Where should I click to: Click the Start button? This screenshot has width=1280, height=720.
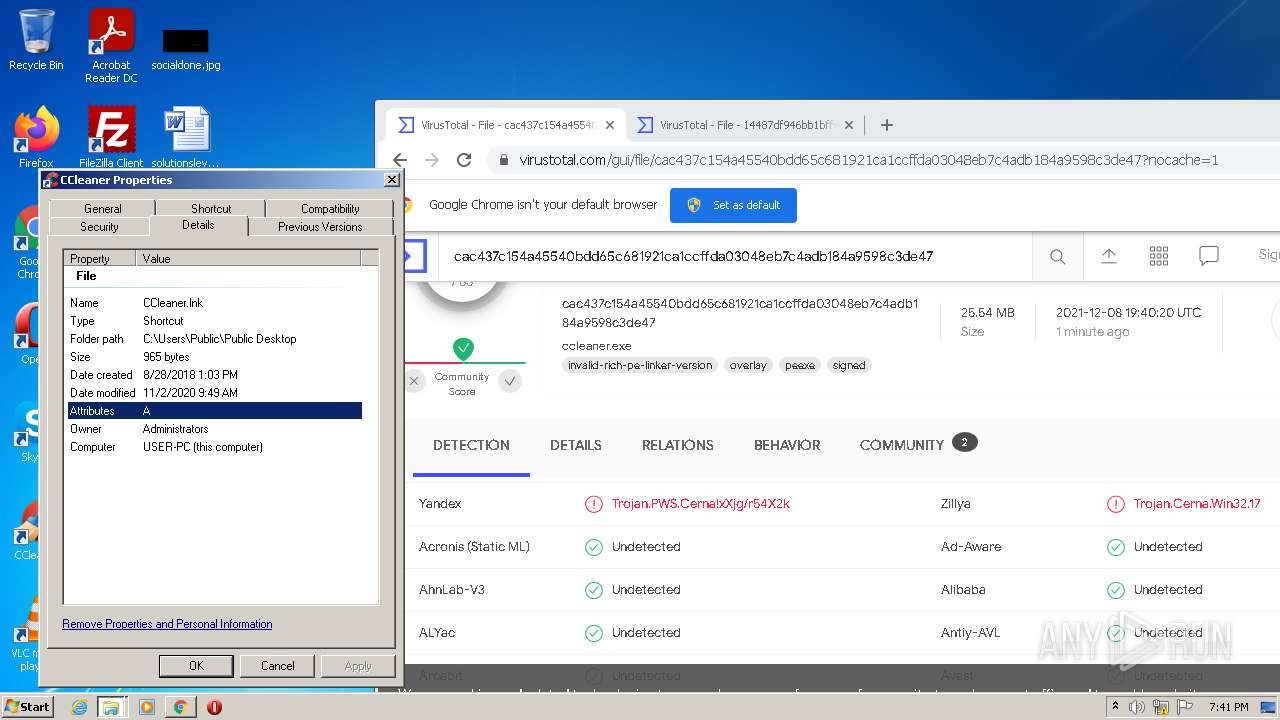tap(27, 707)
